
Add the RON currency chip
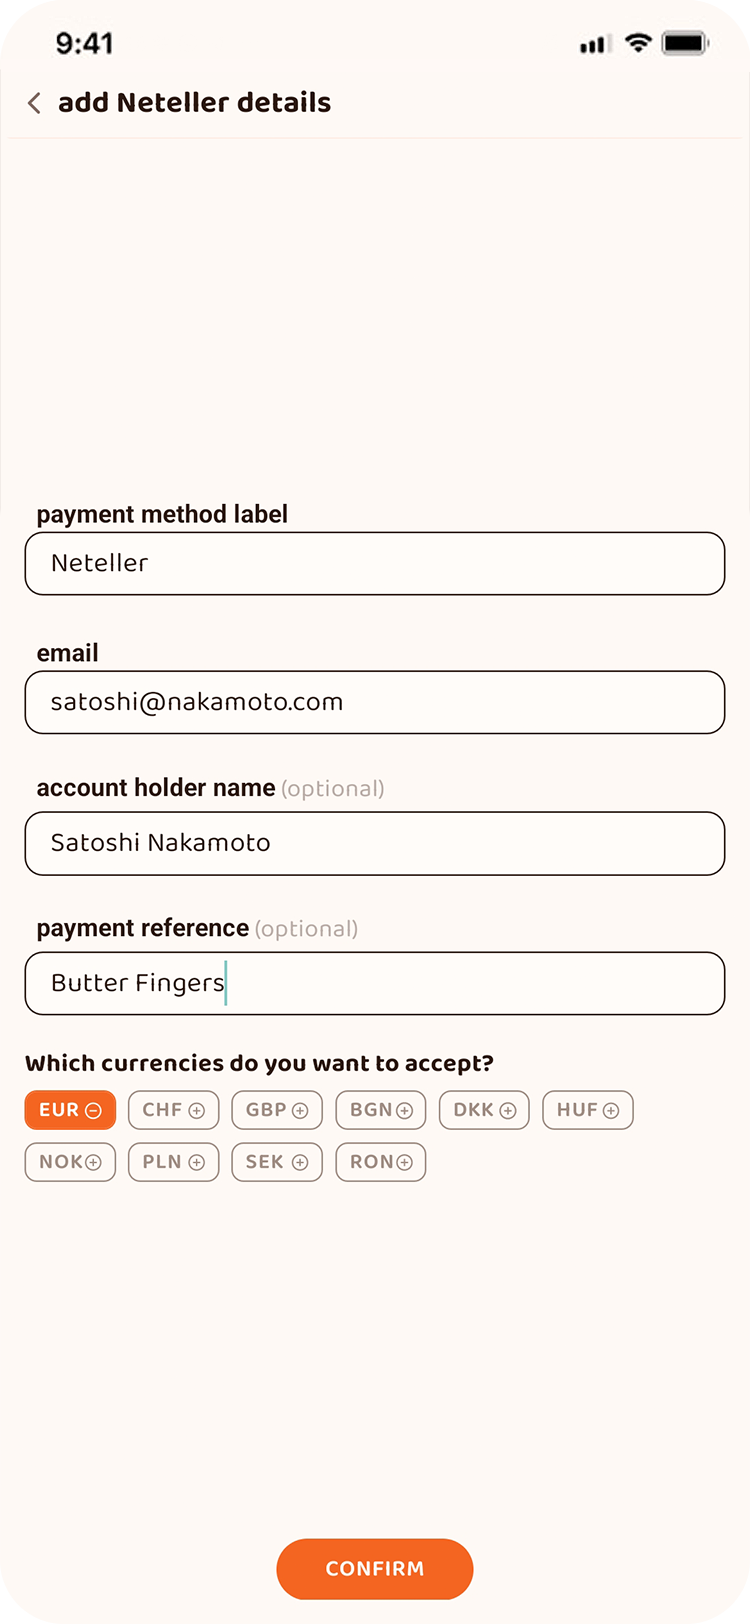click(381, 1162)
